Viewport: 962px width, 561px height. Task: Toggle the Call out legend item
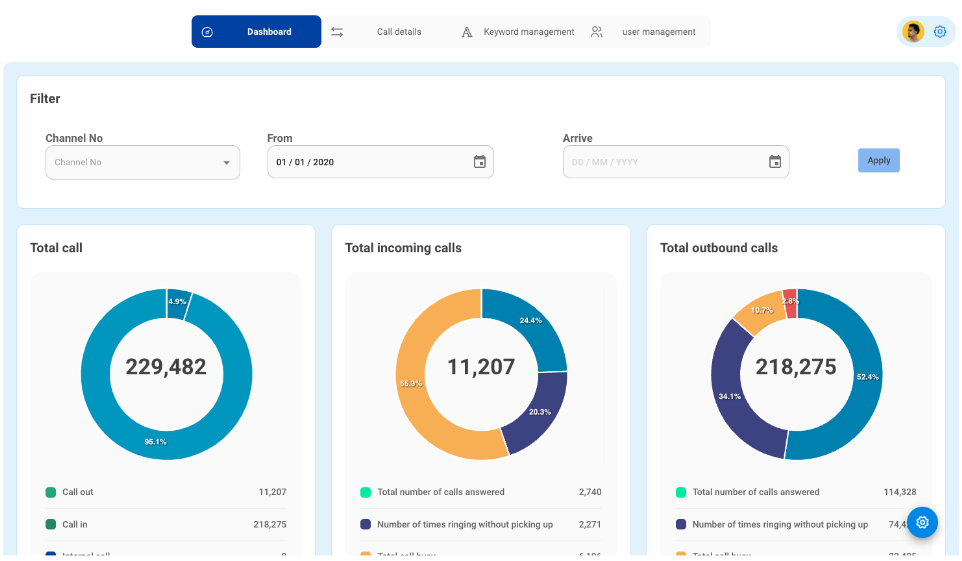pyautogui.click(x=77, y=492)
